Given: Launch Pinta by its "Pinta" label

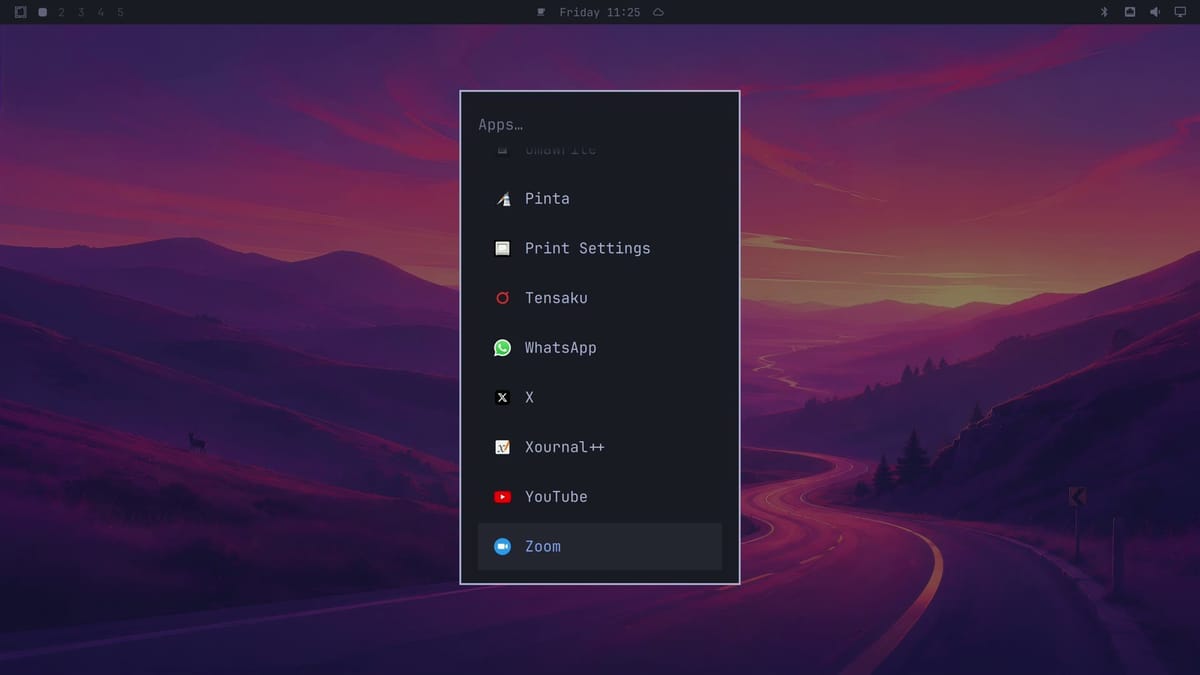Looking at the screenshot, I should pyautogui.click(x=547, y=199).
